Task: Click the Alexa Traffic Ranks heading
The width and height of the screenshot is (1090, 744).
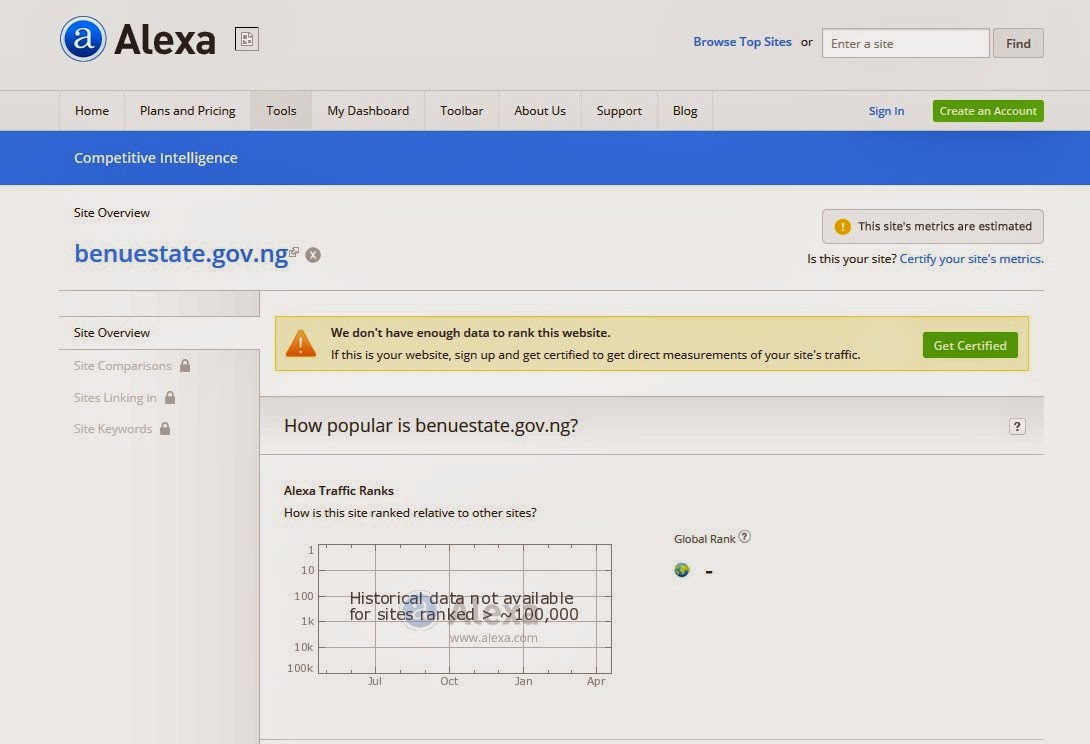Action: tap(339, 491)
